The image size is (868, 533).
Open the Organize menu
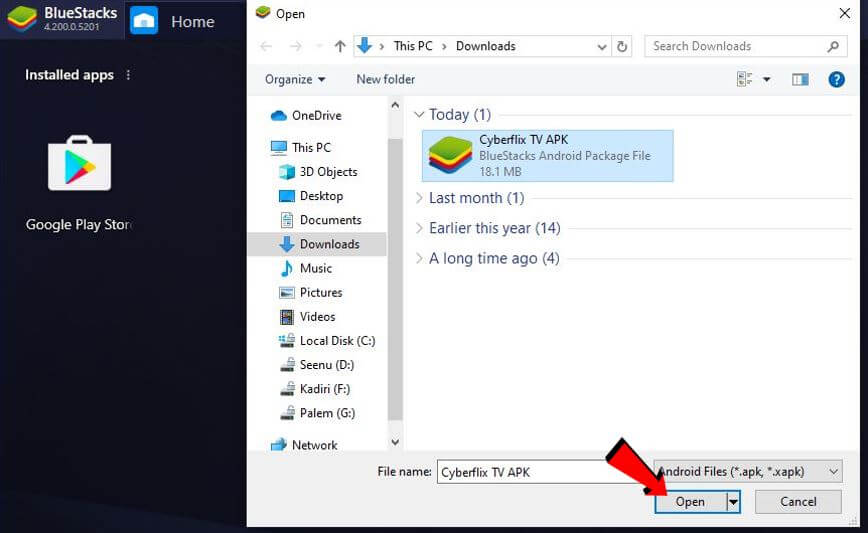(x=294, y=79)
